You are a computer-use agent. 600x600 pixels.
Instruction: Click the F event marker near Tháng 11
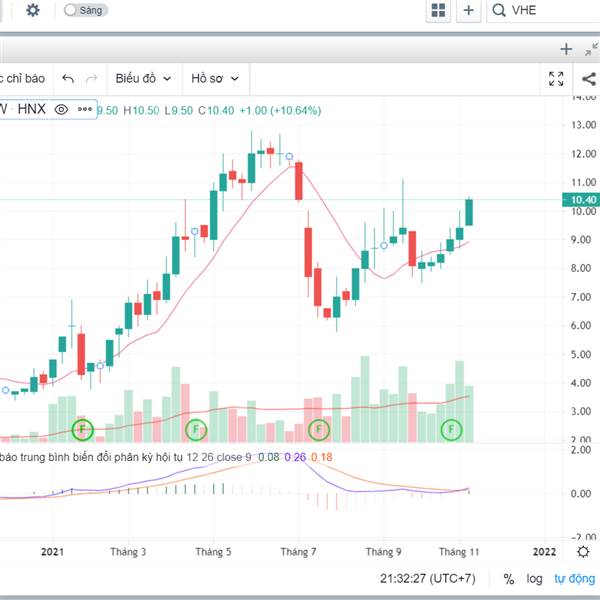tap(452, 429)
